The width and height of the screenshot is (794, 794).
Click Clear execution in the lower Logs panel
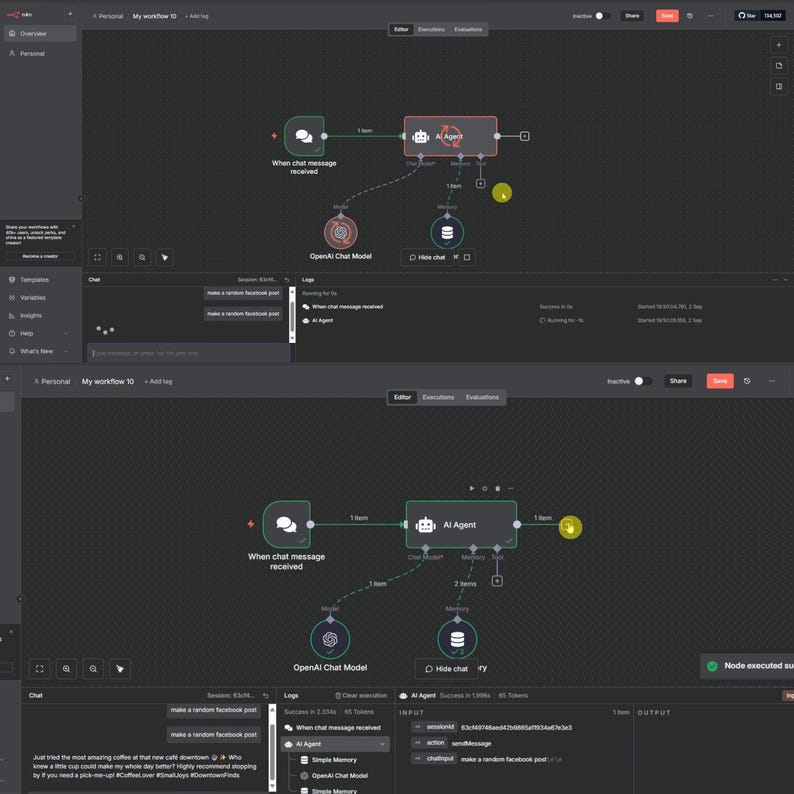(x=361, y=695)
